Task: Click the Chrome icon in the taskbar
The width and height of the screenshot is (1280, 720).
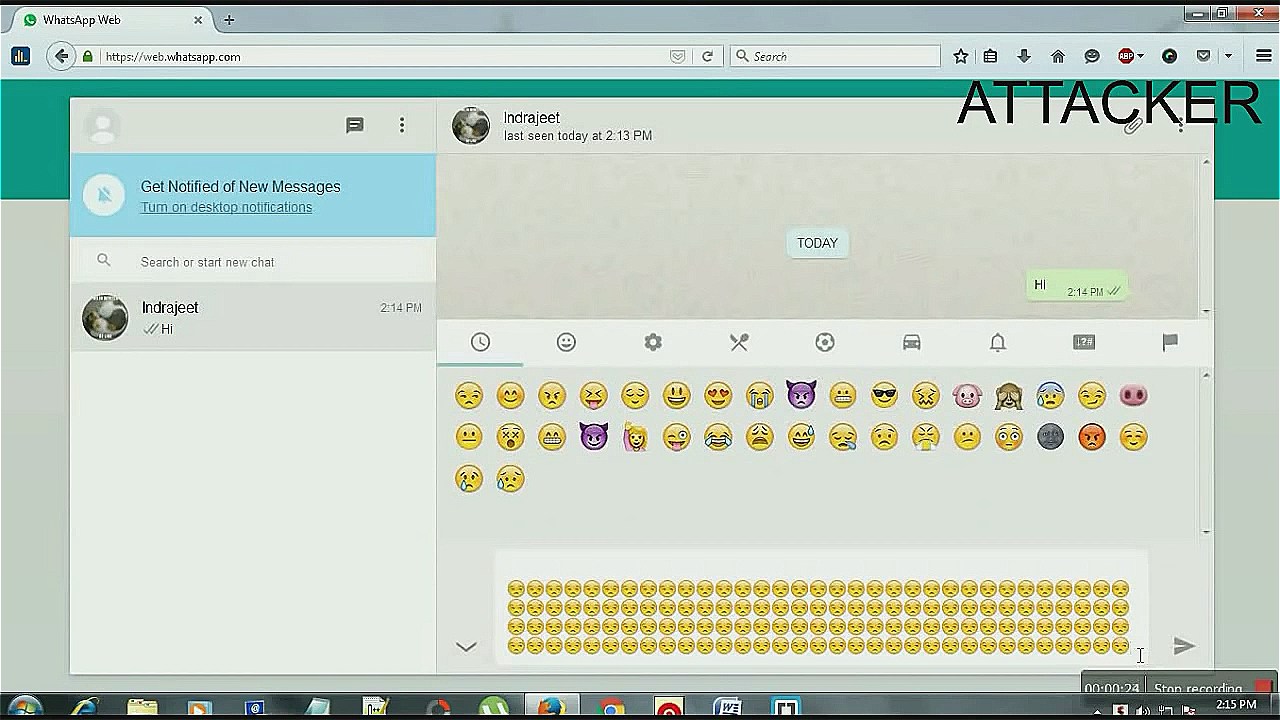Action: [613, 708]
